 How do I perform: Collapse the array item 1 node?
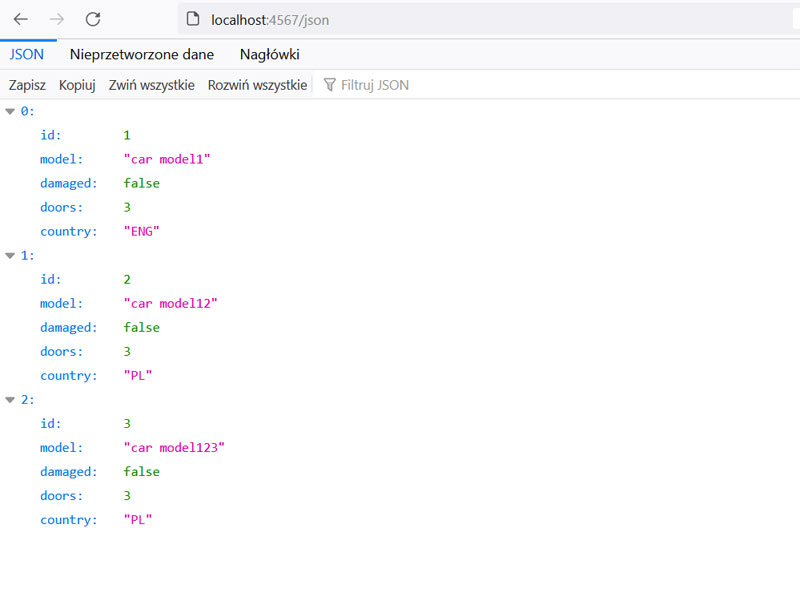click(10, 255)
